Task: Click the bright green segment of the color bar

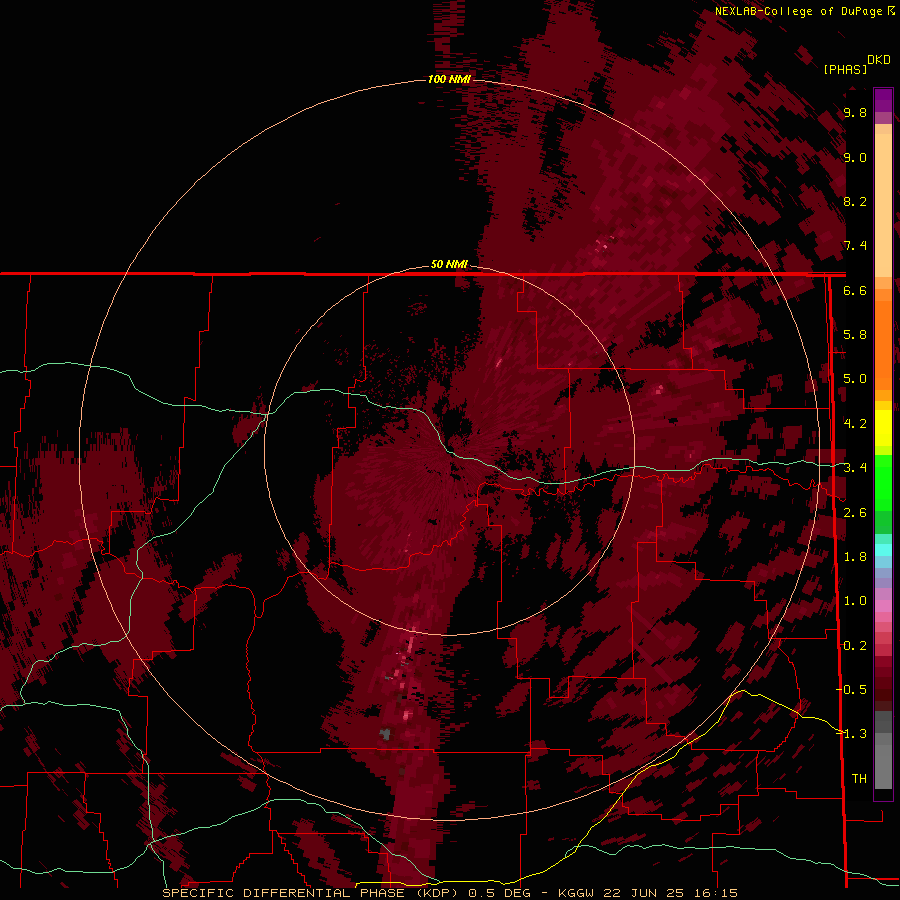Action: click(883, 482)
